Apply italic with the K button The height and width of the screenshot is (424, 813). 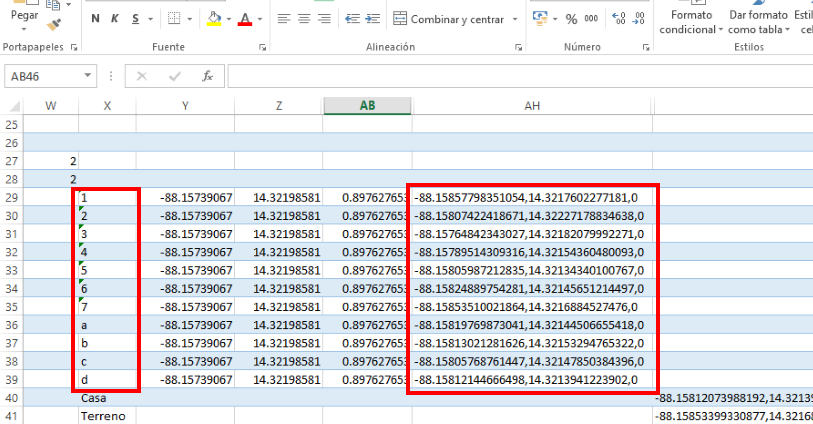coord(115,19)
